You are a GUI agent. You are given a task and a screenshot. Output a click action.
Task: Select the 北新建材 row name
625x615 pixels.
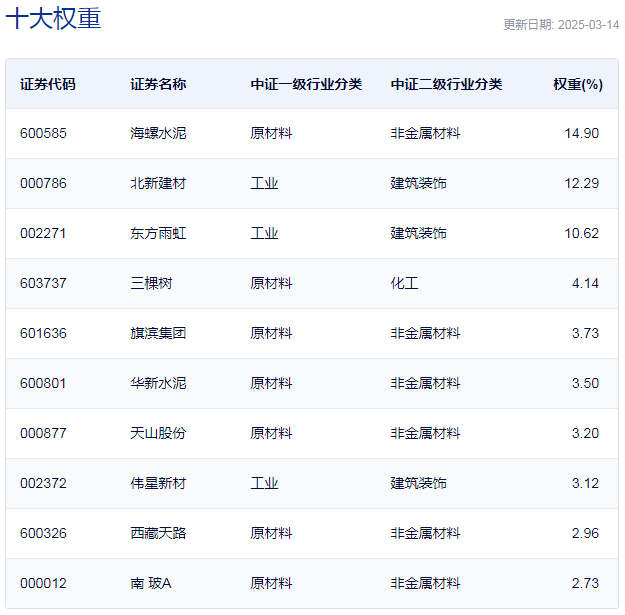click(x=158, y=183)
